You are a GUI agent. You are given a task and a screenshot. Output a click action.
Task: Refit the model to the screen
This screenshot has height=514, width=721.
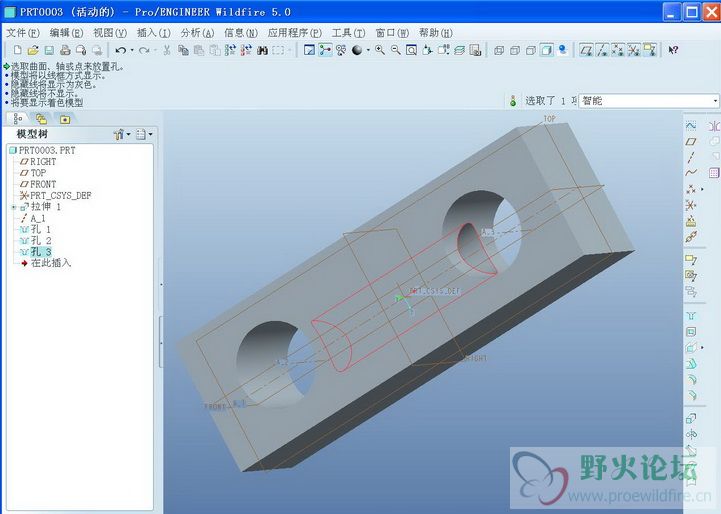(412, 50)
